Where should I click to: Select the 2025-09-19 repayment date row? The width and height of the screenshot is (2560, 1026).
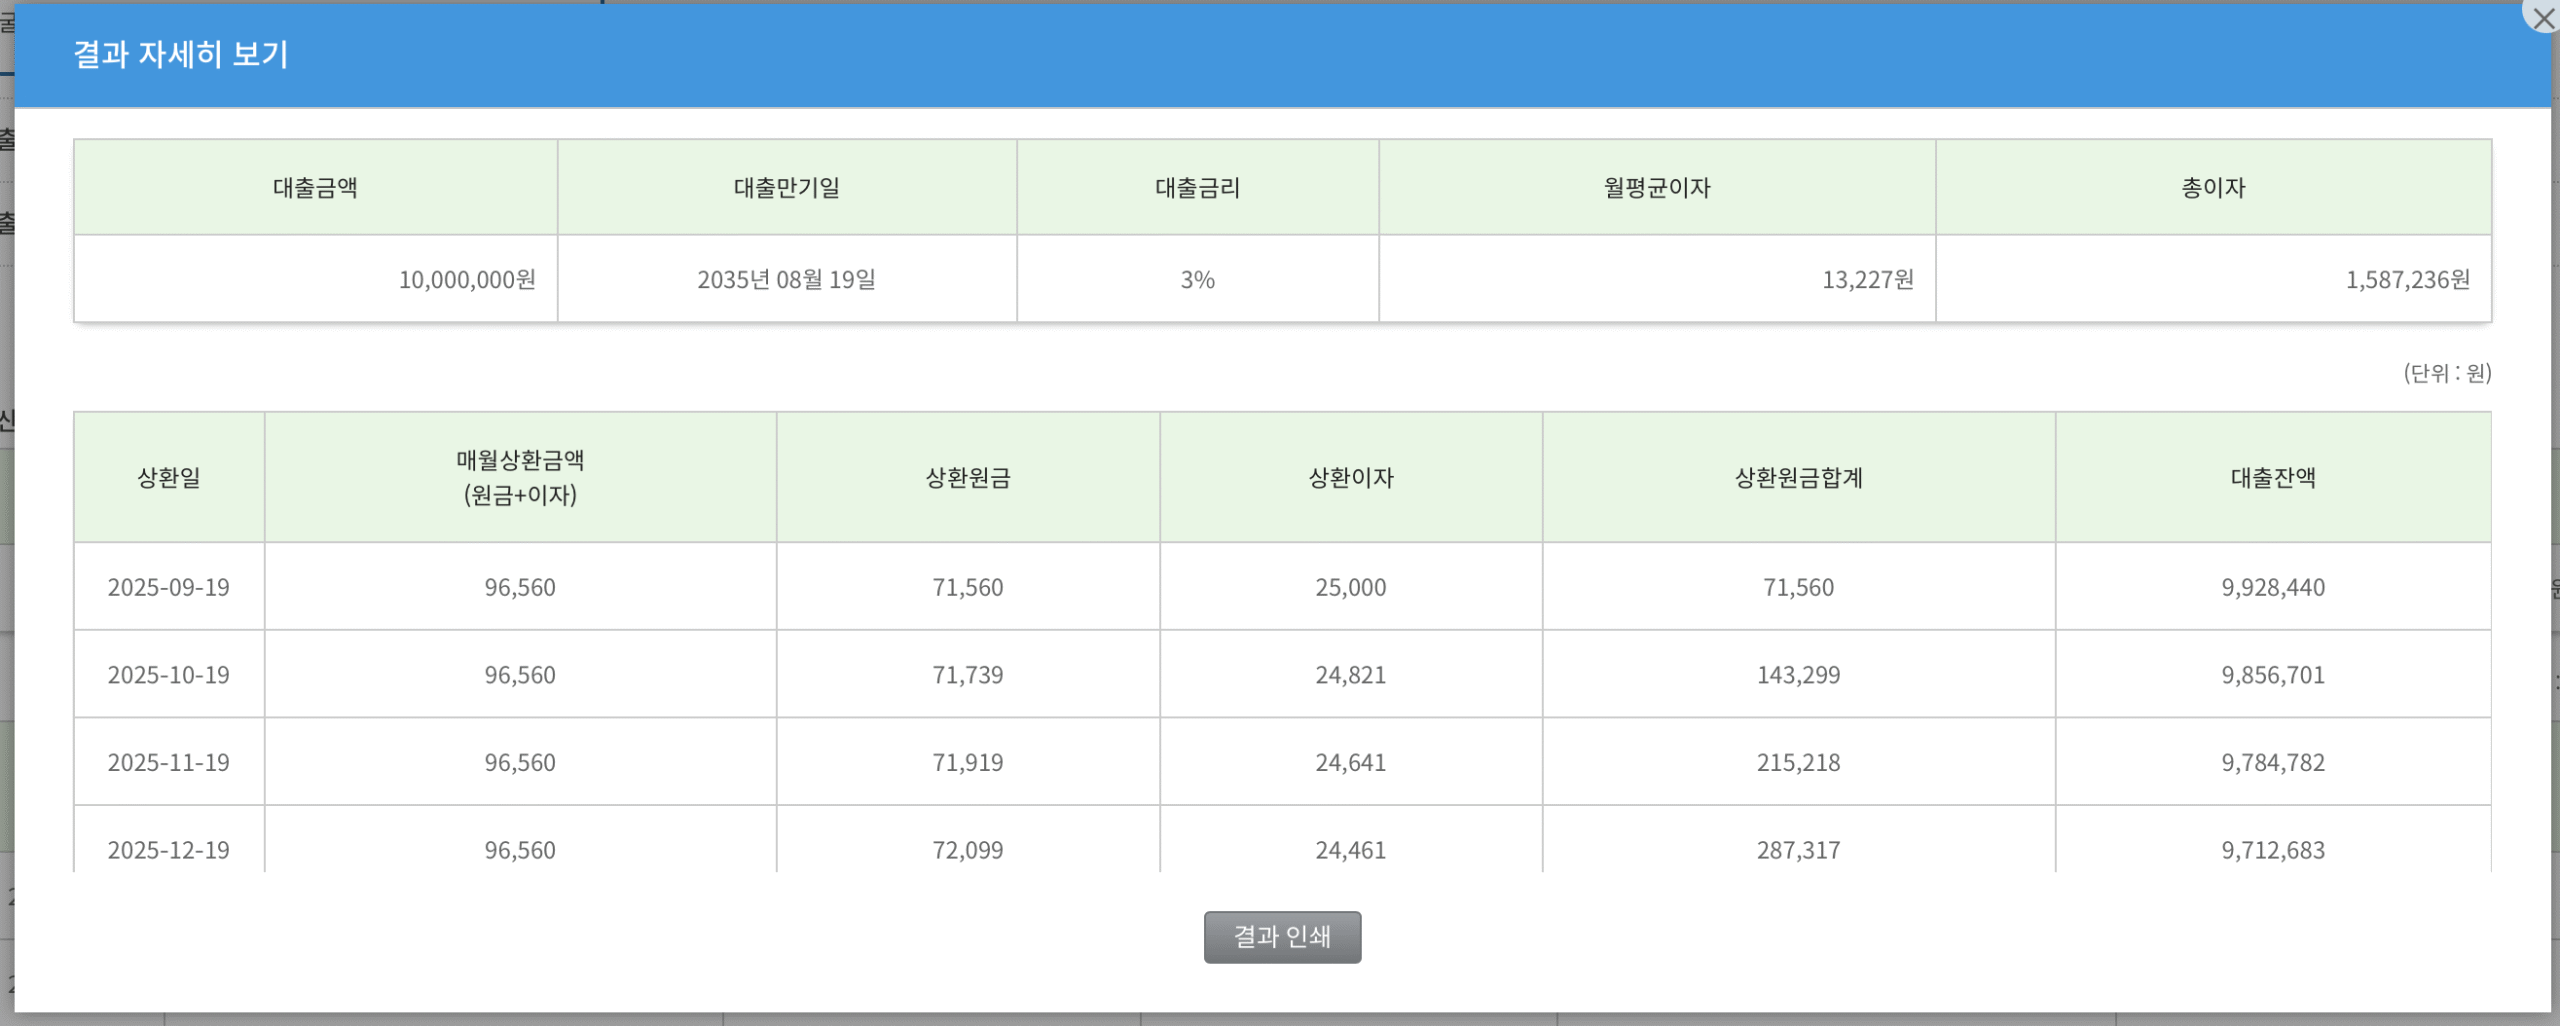pyautogui.click(x=169, y=587)
